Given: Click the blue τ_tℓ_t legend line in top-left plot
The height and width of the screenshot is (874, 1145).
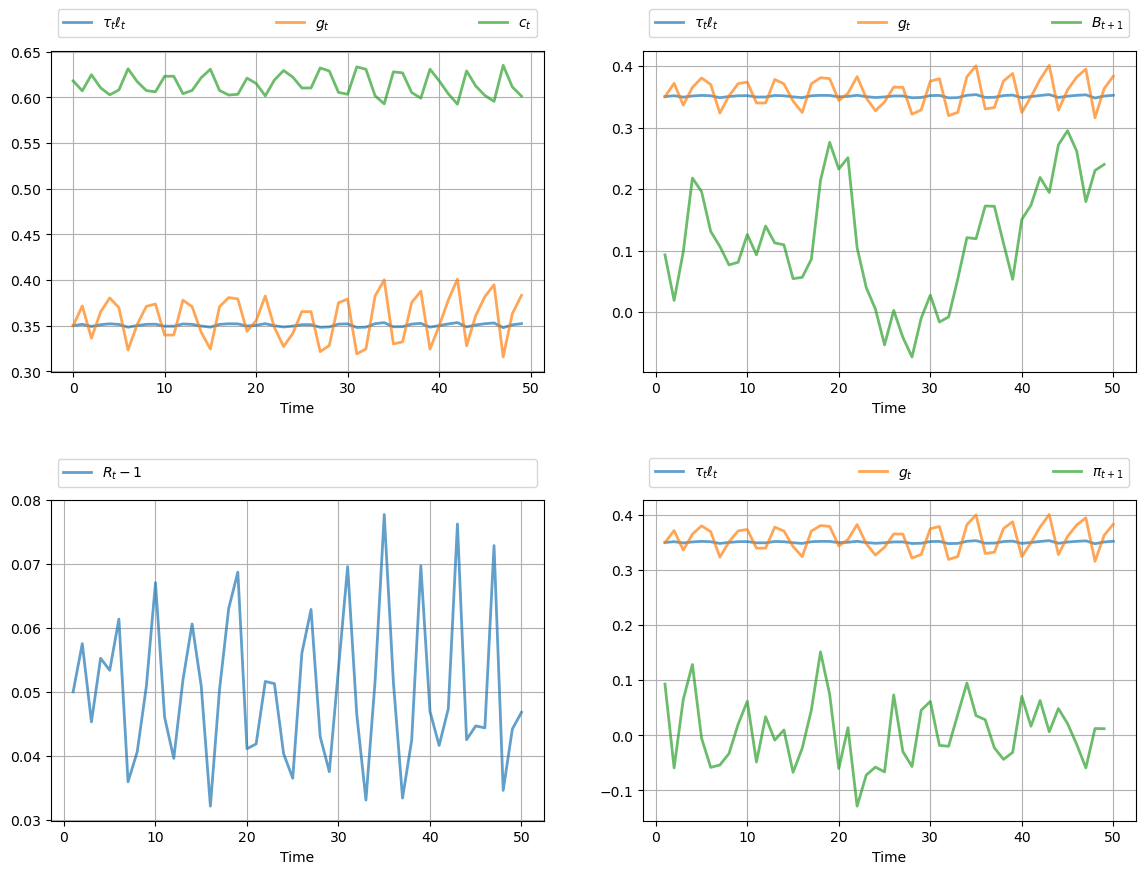Looking at the screenshot, I should tap(78, 23).
